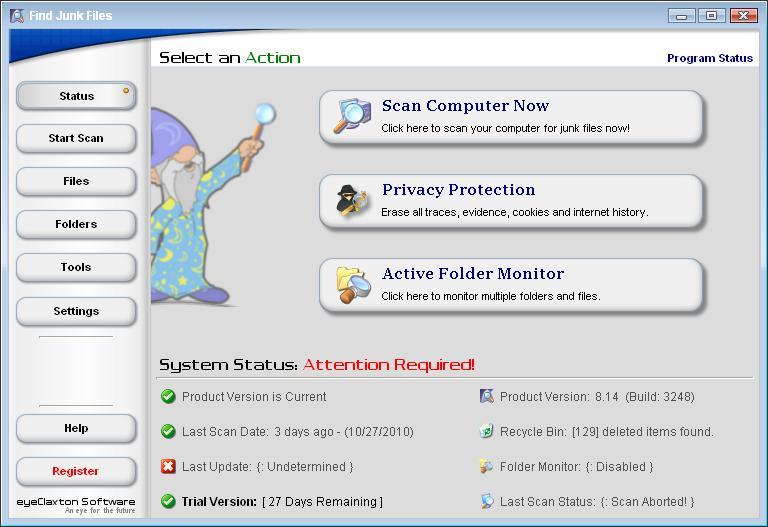Click the Last Scan Status icon
768x527 pixels.
click(487, 501)
